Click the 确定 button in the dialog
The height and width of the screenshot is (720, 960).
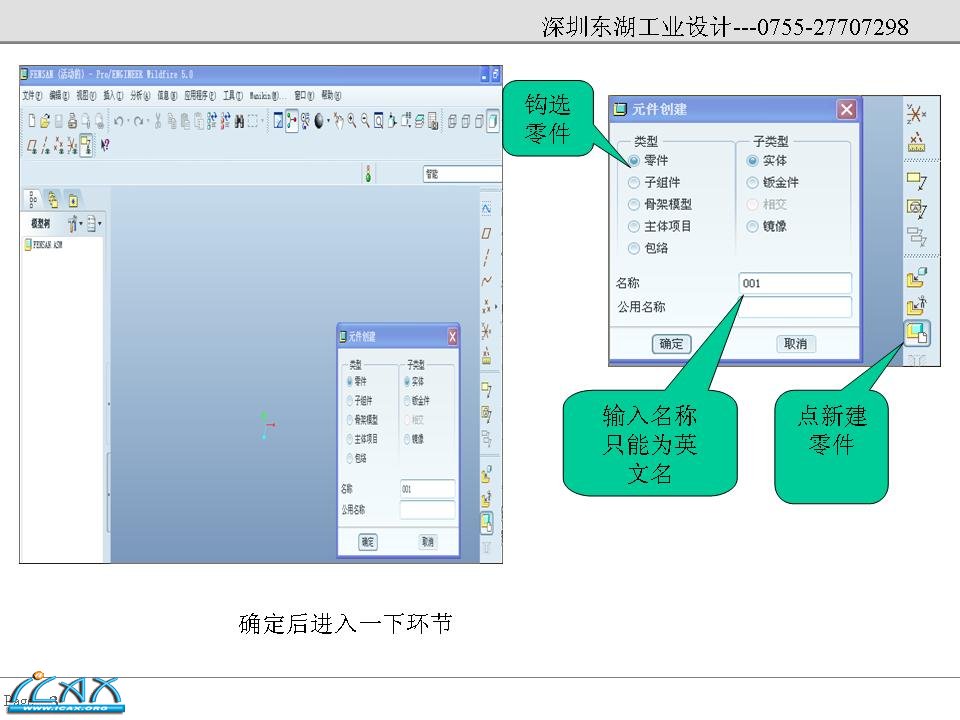coord(670,344)
